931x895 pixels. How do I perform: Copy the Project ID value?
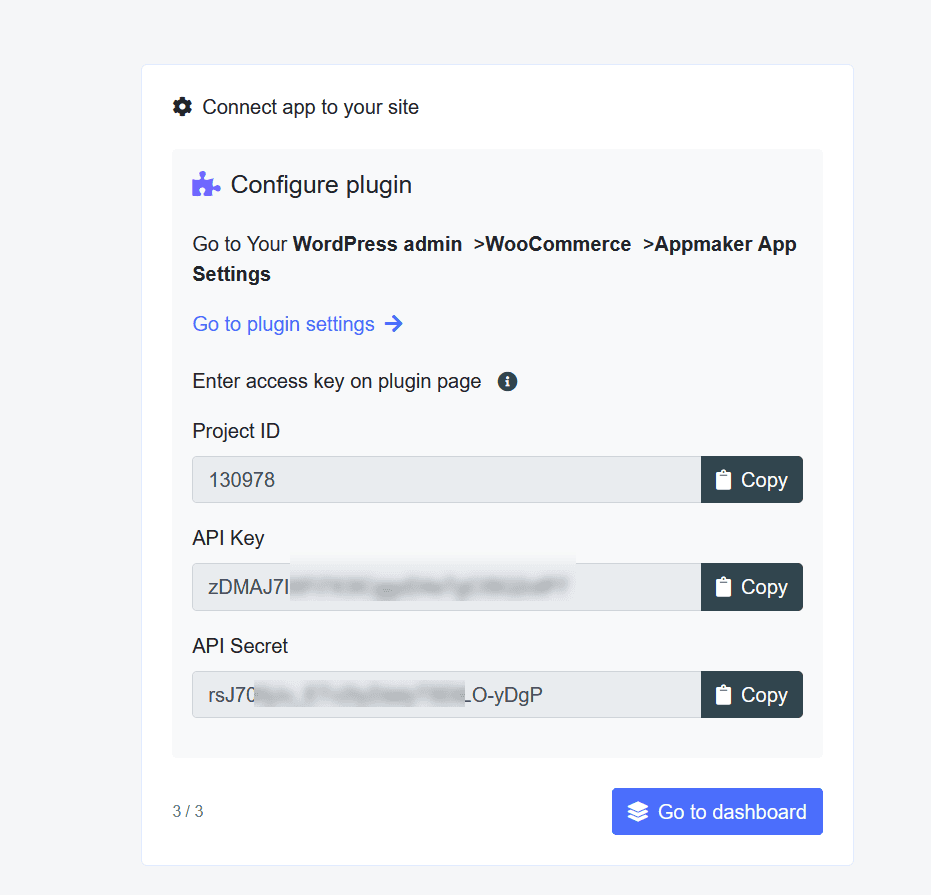[751, 480]
